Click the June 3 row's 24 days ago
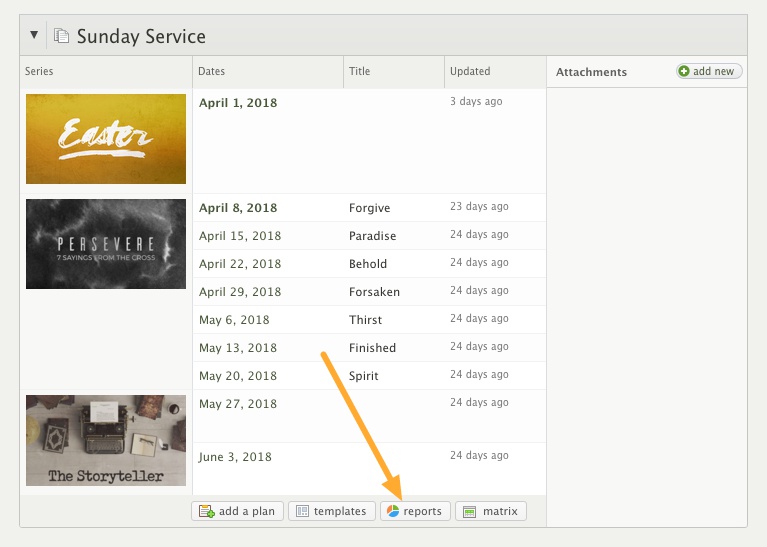767x547 pixels. pos(479,456)
